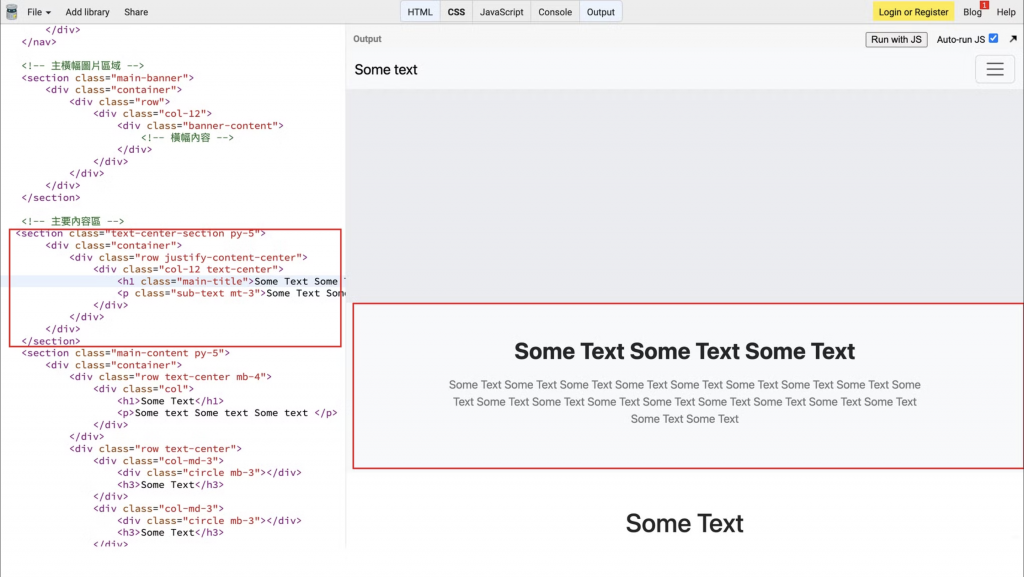Click Login or Register button

tap(913, 12)
